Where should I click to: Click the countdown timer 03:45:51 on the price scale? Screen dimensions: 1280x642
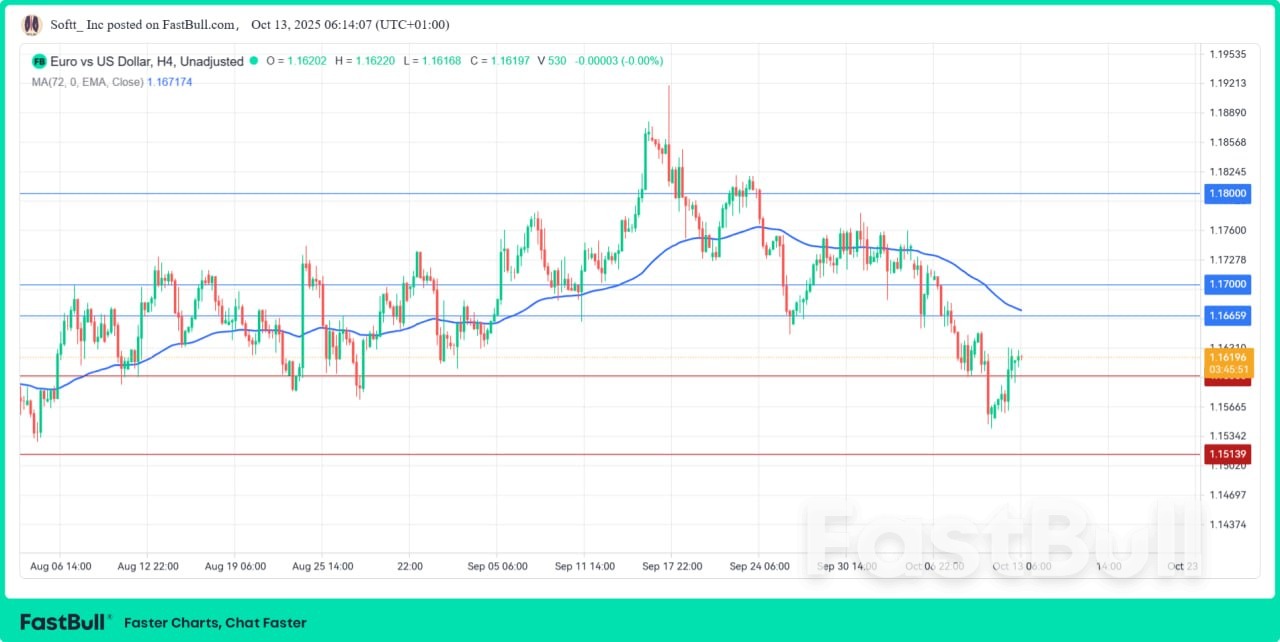[1227, 368]
